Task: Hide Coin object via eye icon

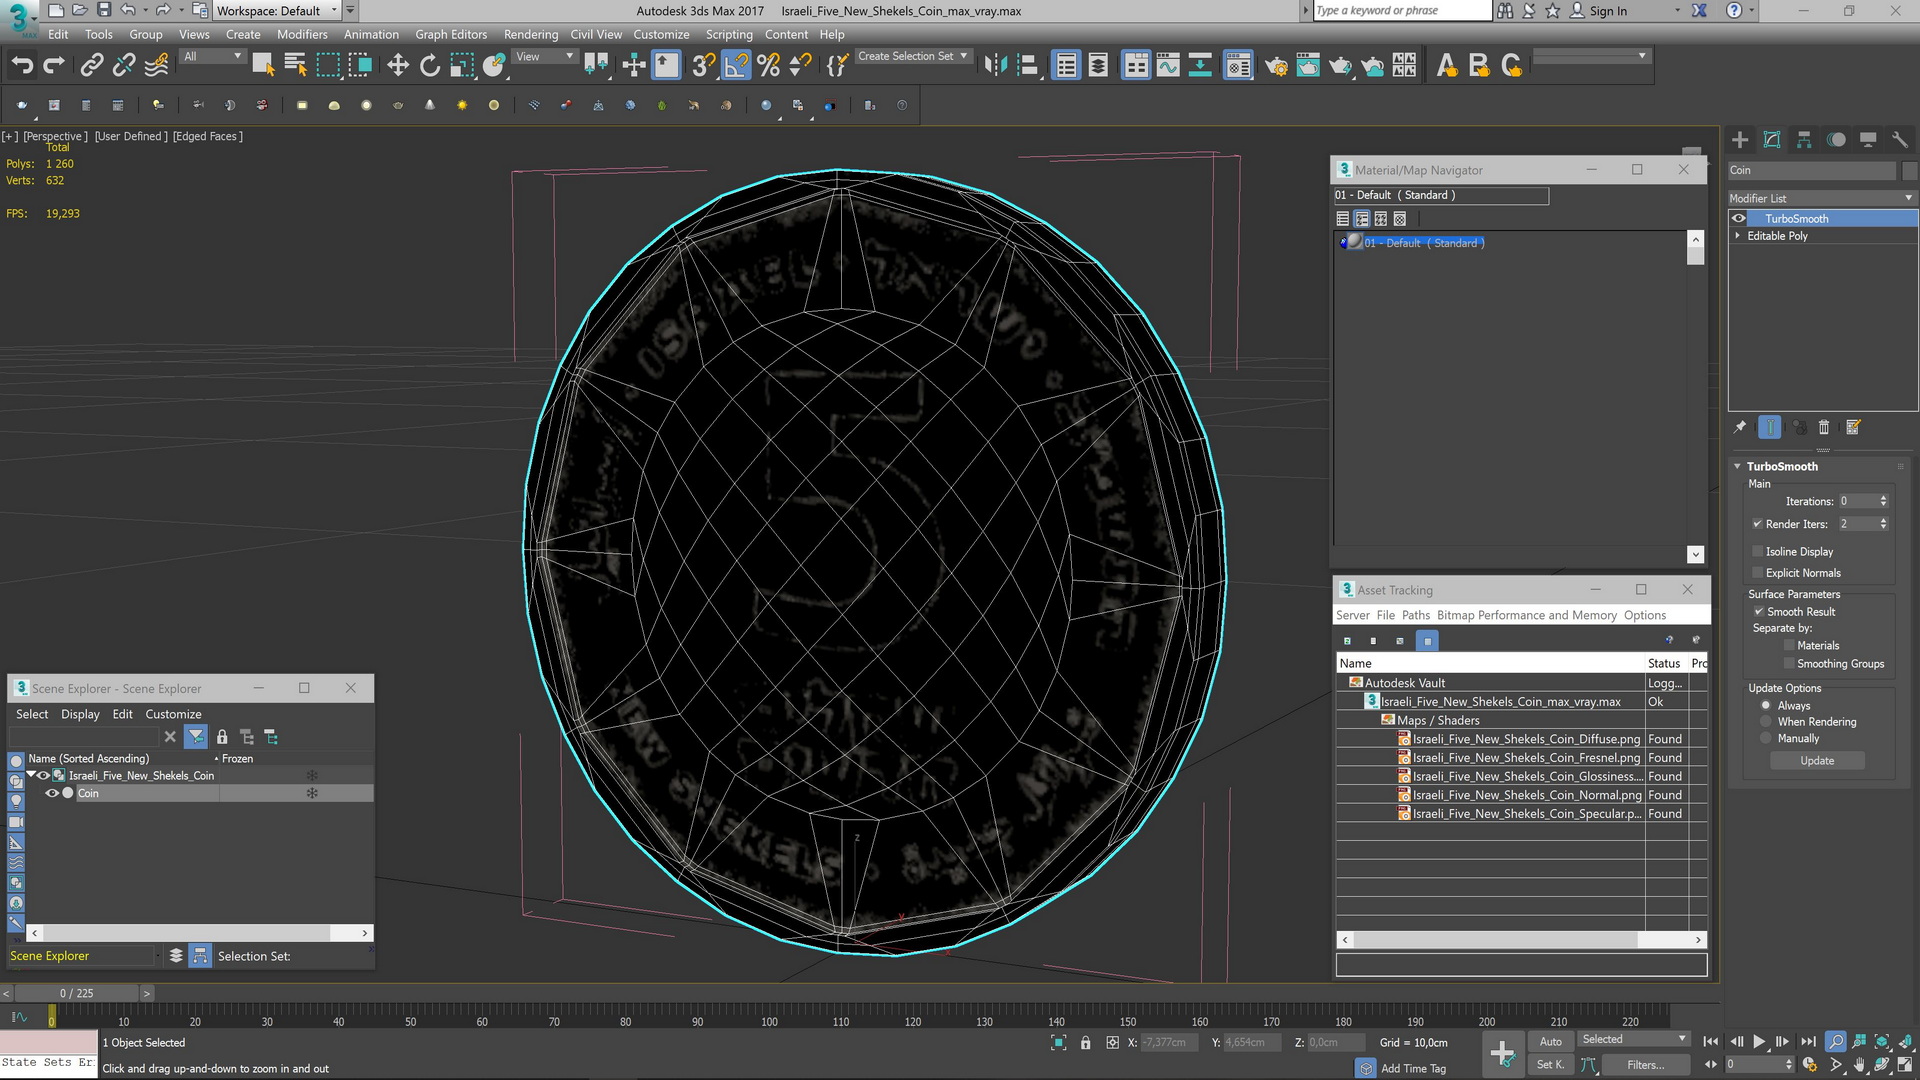Action: (52, 793)
